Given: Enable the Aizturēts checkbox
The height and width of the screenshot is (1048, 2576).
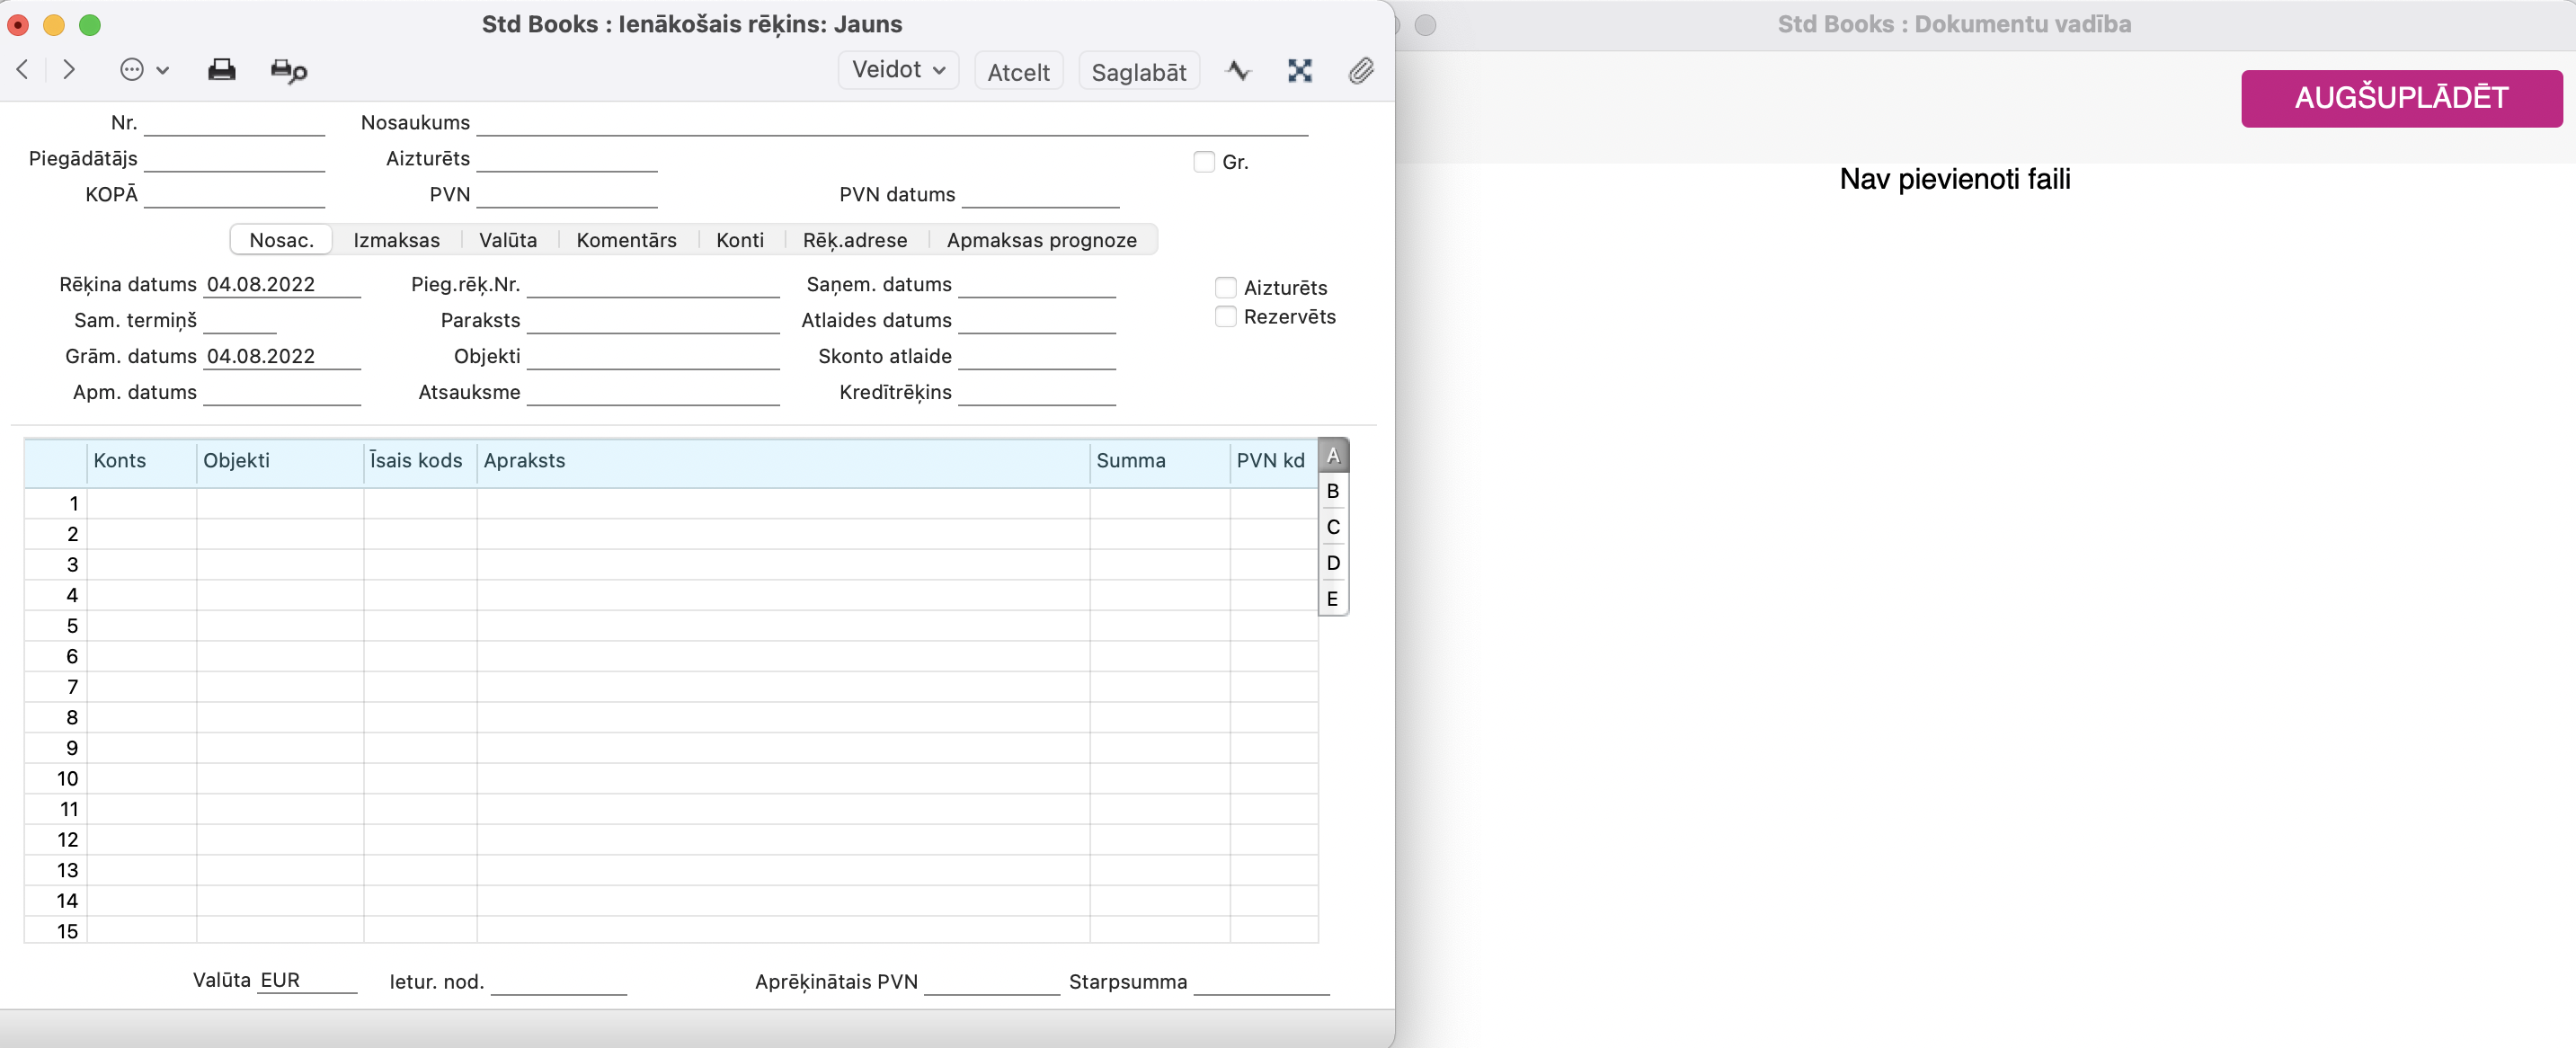Looking at the screenshot, I should [x=1225, y=288].
